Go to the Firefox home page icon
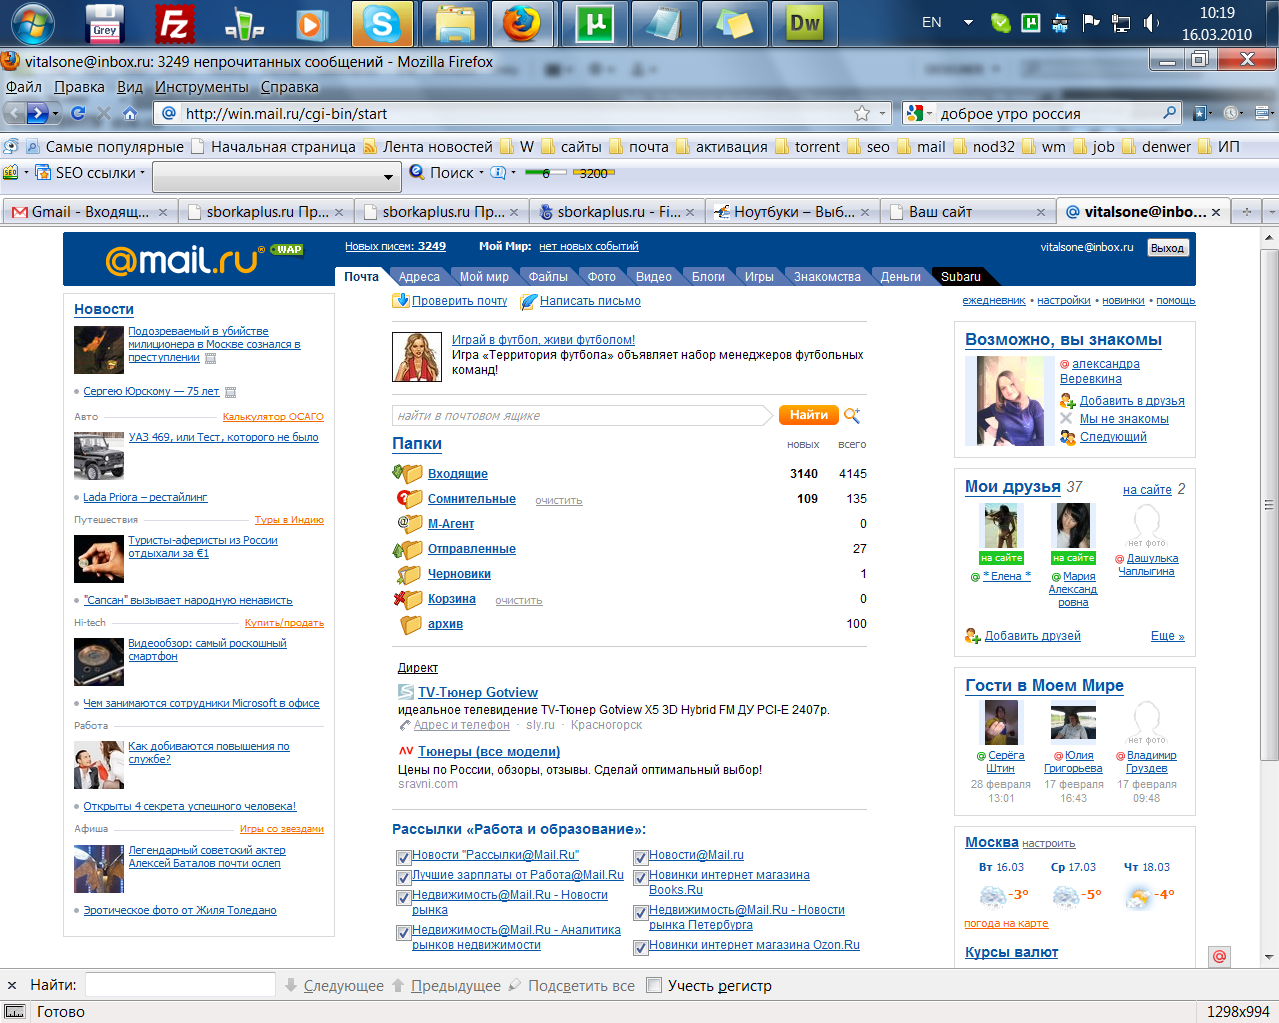Screen dimensions: 1279x1023 click(130, 113)
